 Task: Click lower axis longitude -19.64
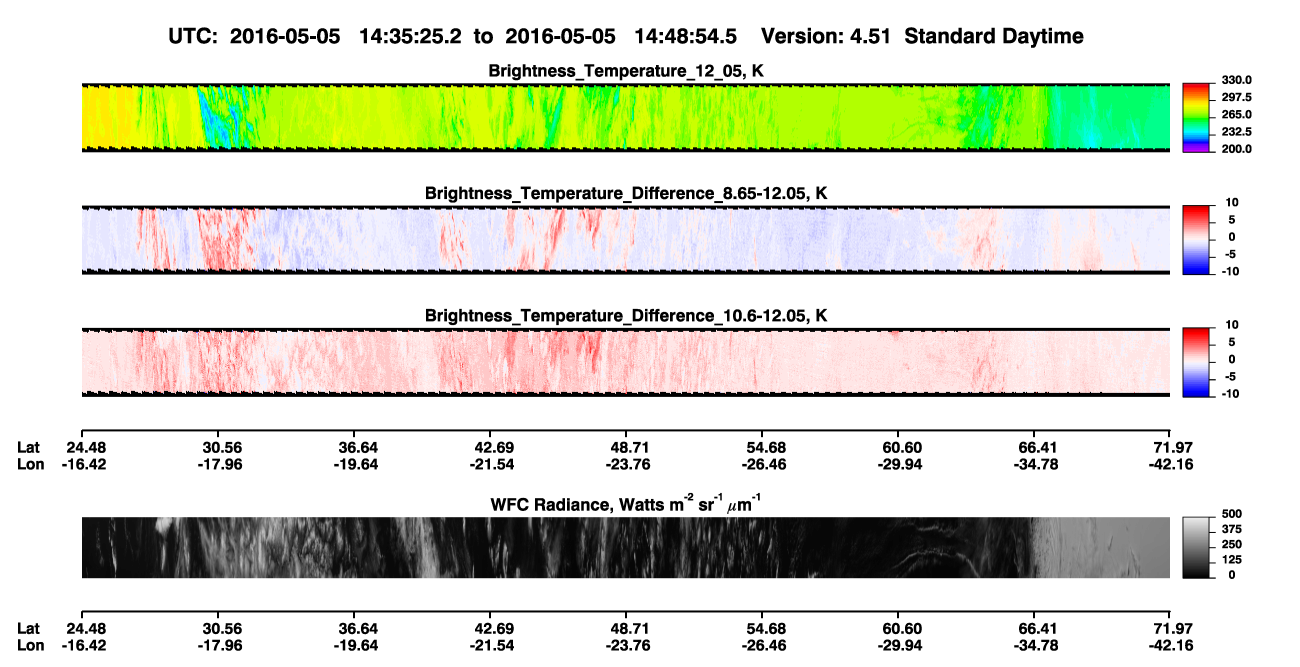[354, 645]
